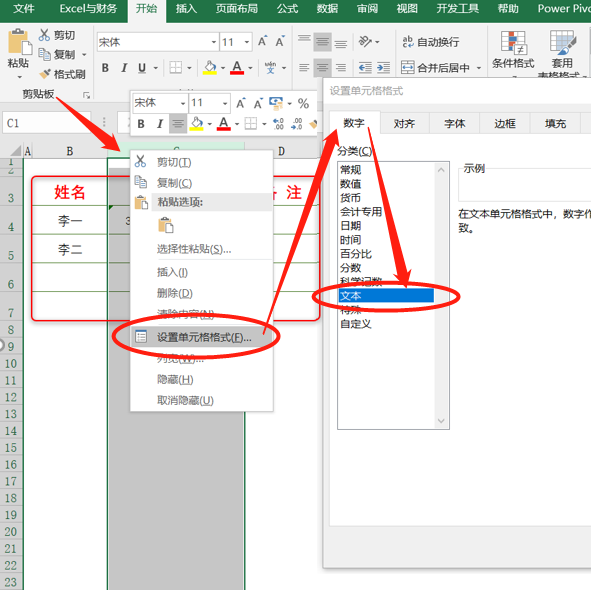Choose Delete (删除) in context menu
This screenshot has height=590, width=591.
tap(201, 293)
